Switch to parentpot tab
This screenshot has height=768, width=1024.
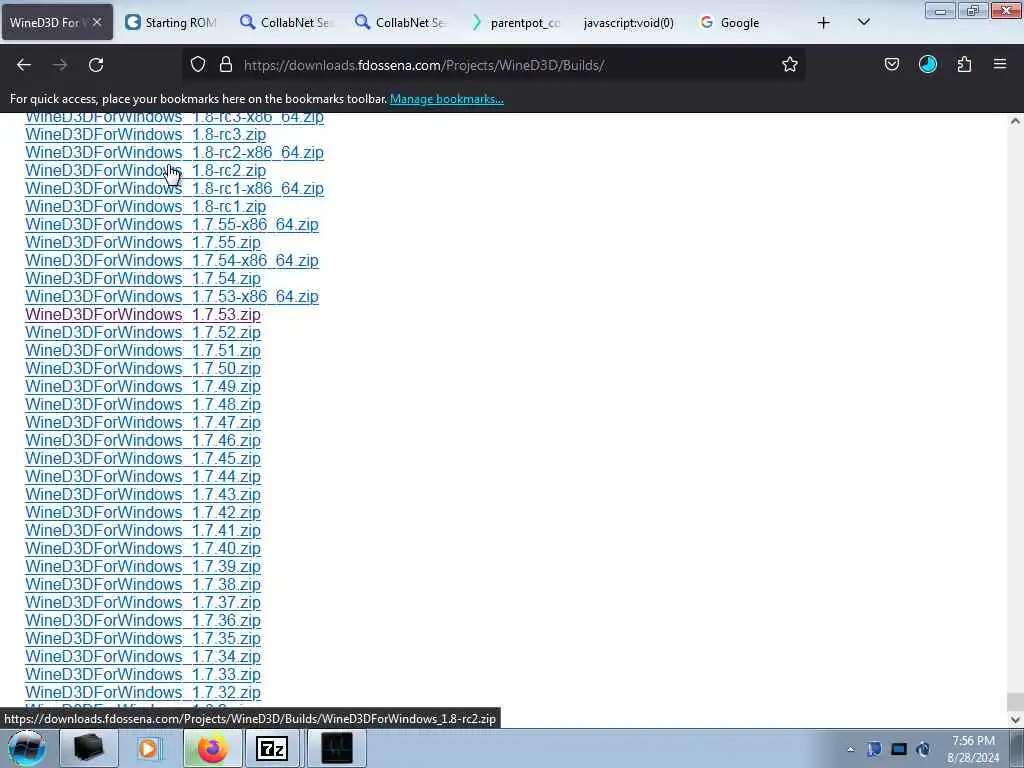[517, 23]
